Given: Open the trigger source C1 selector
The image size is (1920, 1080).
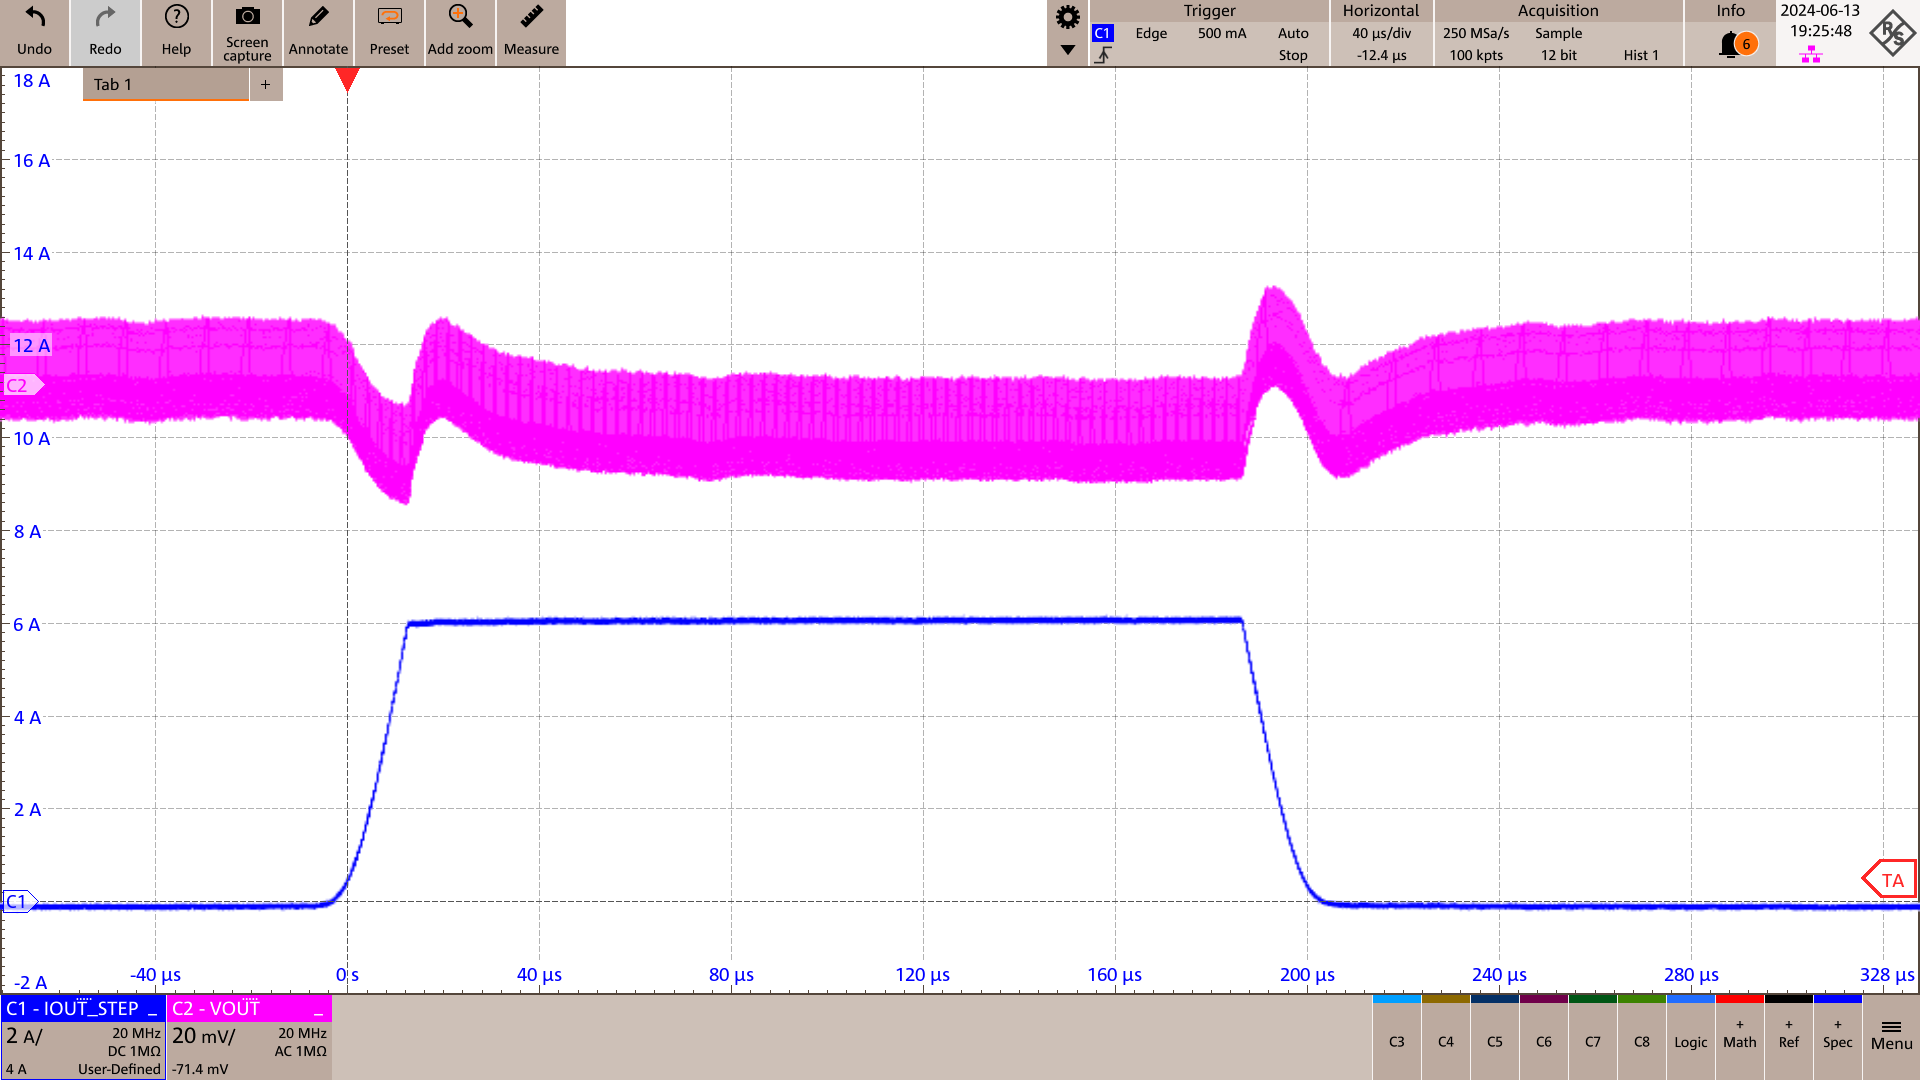Looking at the screenshot, I should click(x=1102, y=32).
